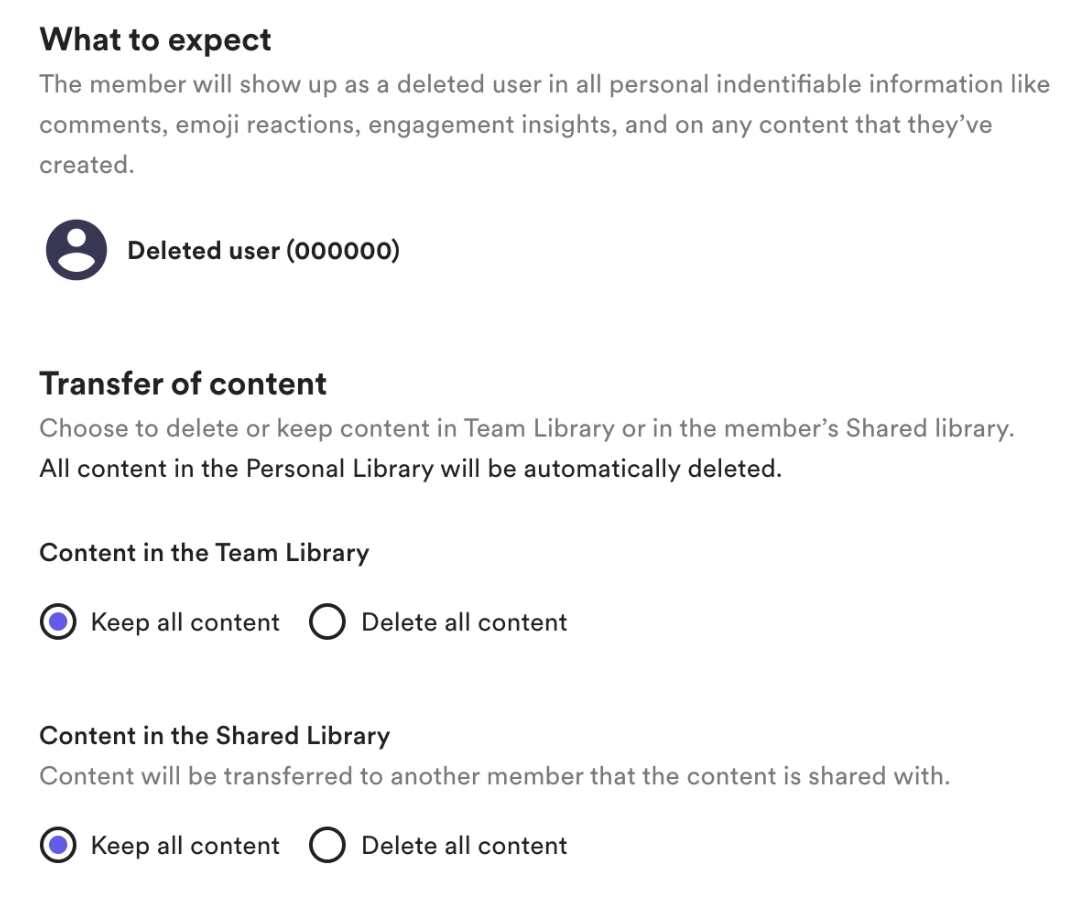Select Keep all content radio for Team Library

pos(58,622)
